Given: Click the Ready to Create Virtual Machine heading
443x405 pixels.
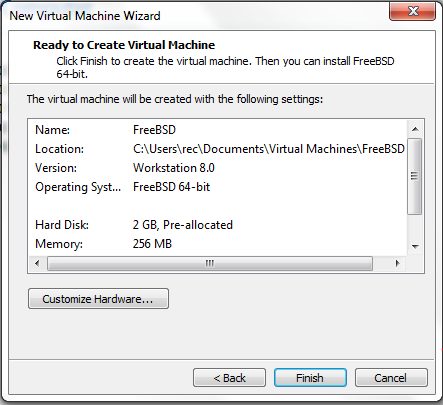Looking at the screenshot, I should point(124,45).
